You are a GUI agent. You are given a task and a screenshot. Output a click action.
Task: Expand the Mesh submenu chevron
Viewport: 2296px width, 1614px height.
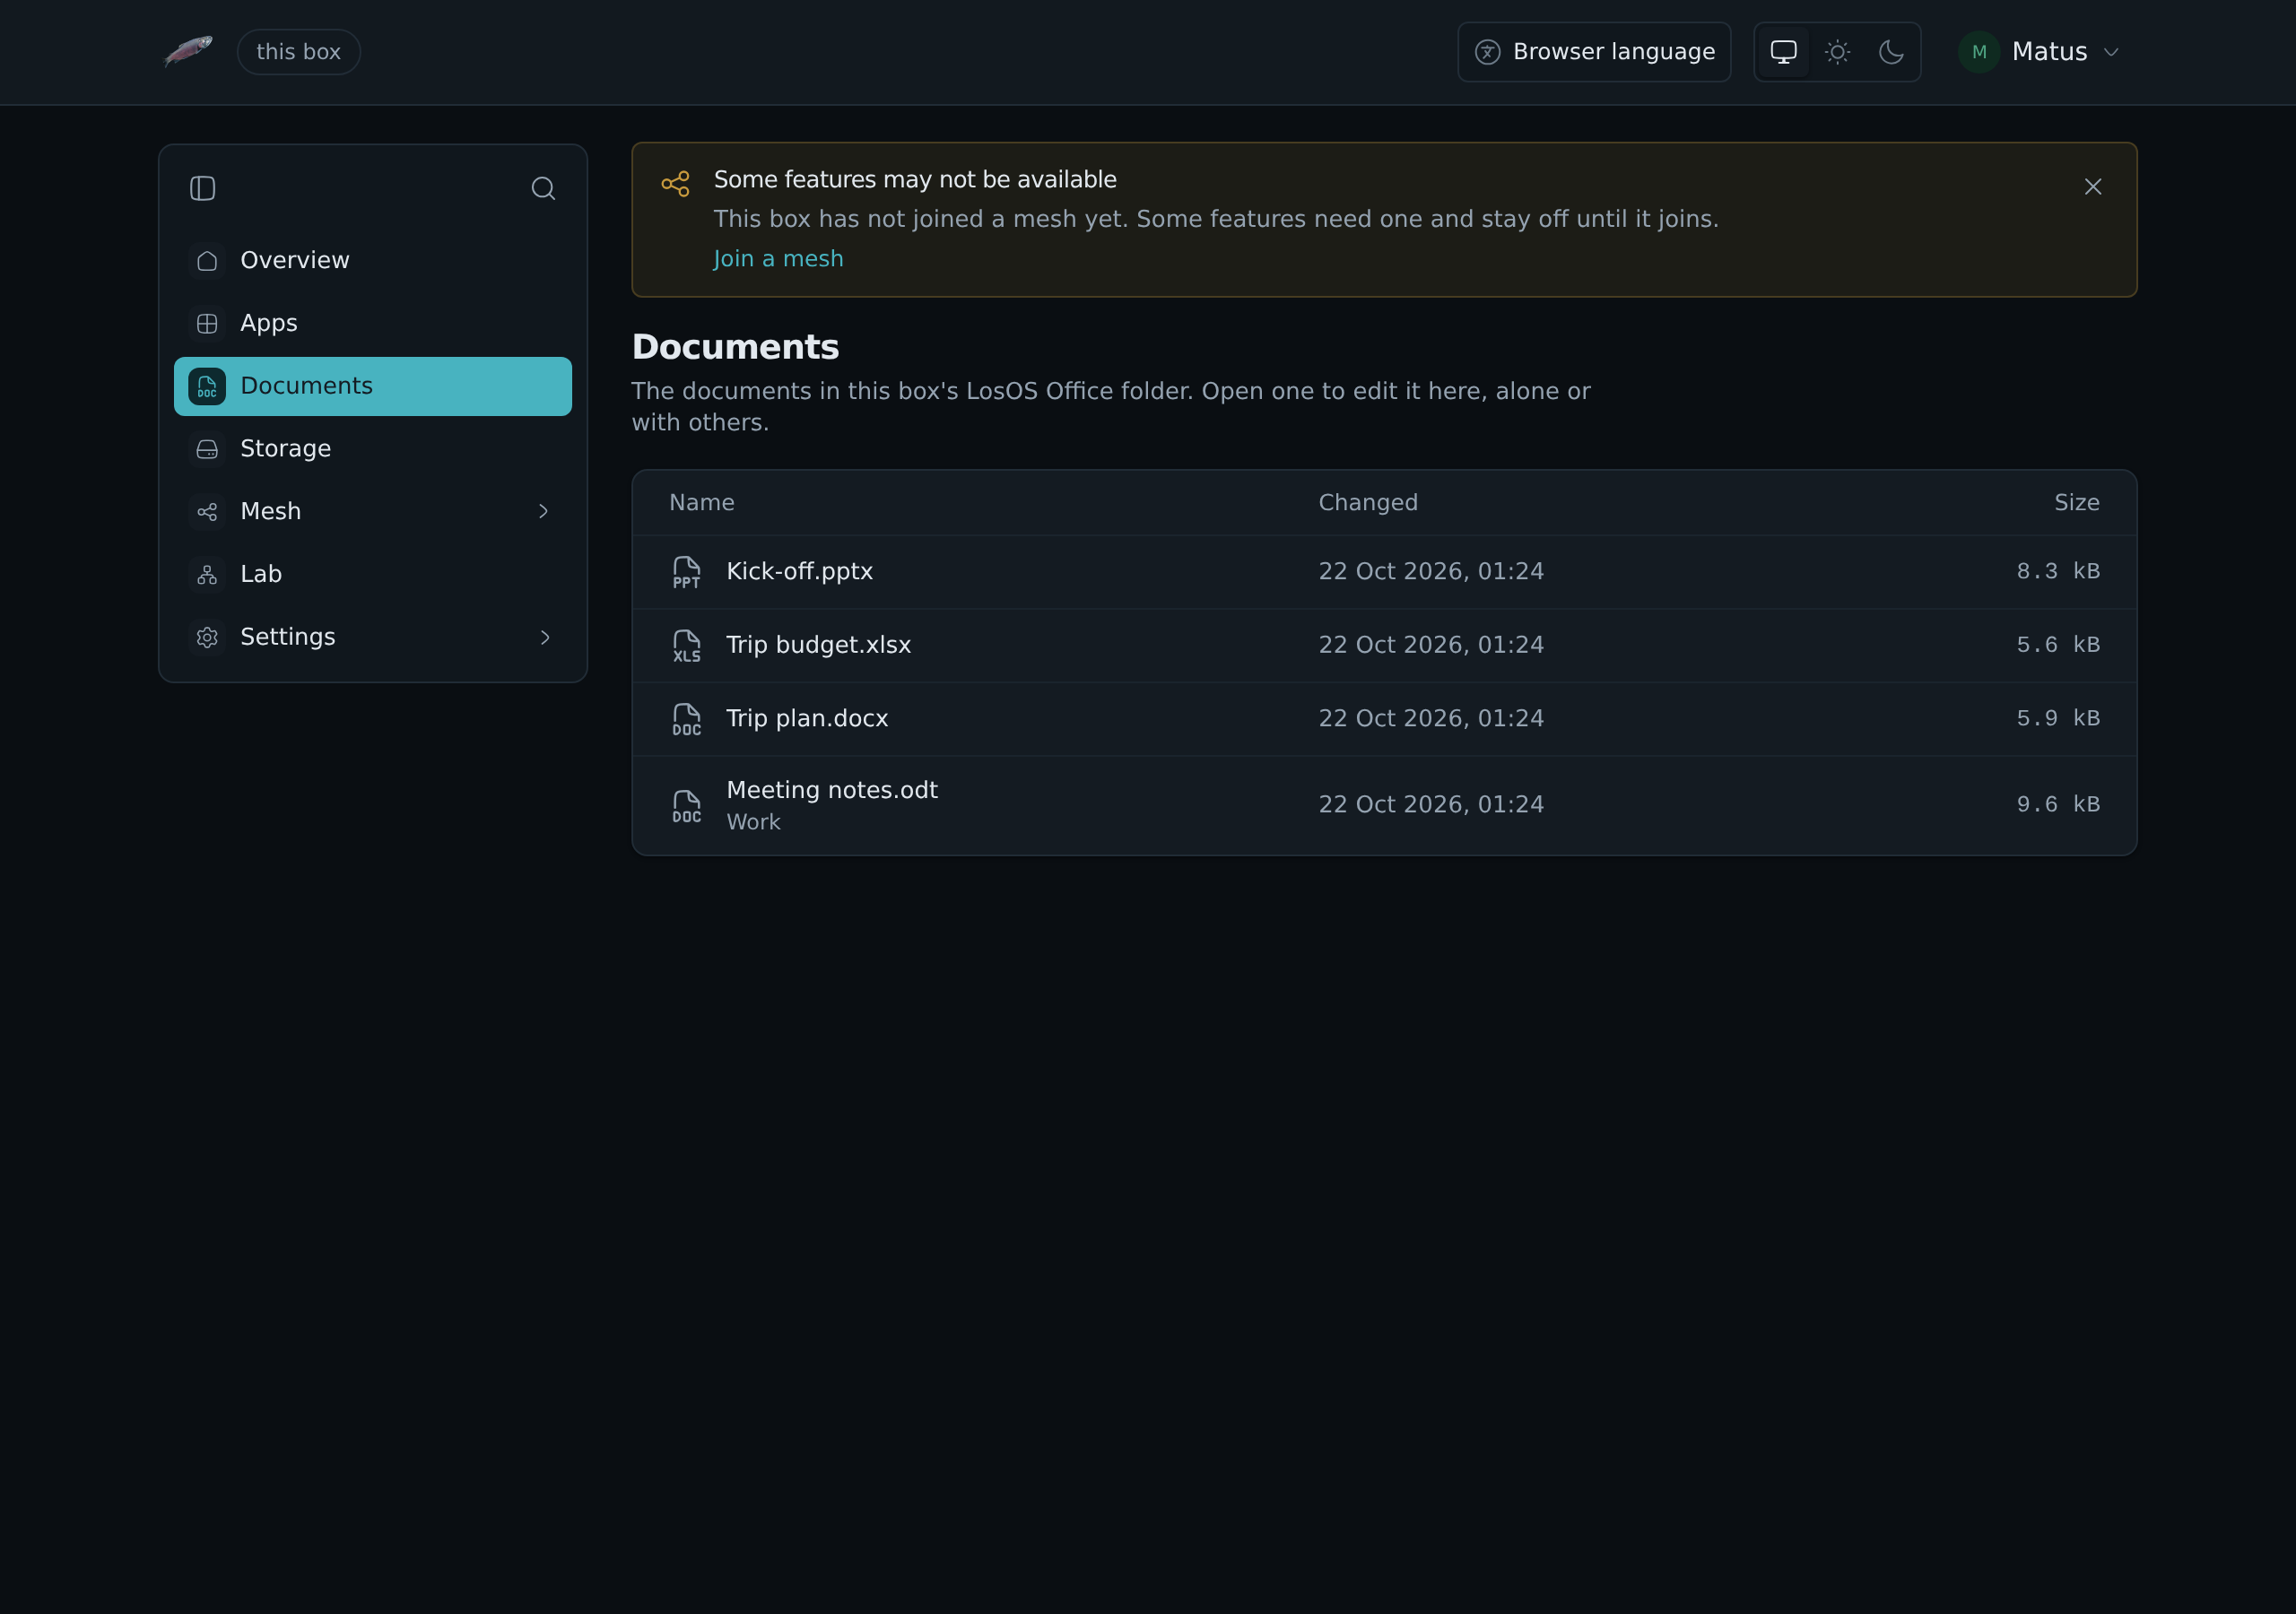point(544,512)
